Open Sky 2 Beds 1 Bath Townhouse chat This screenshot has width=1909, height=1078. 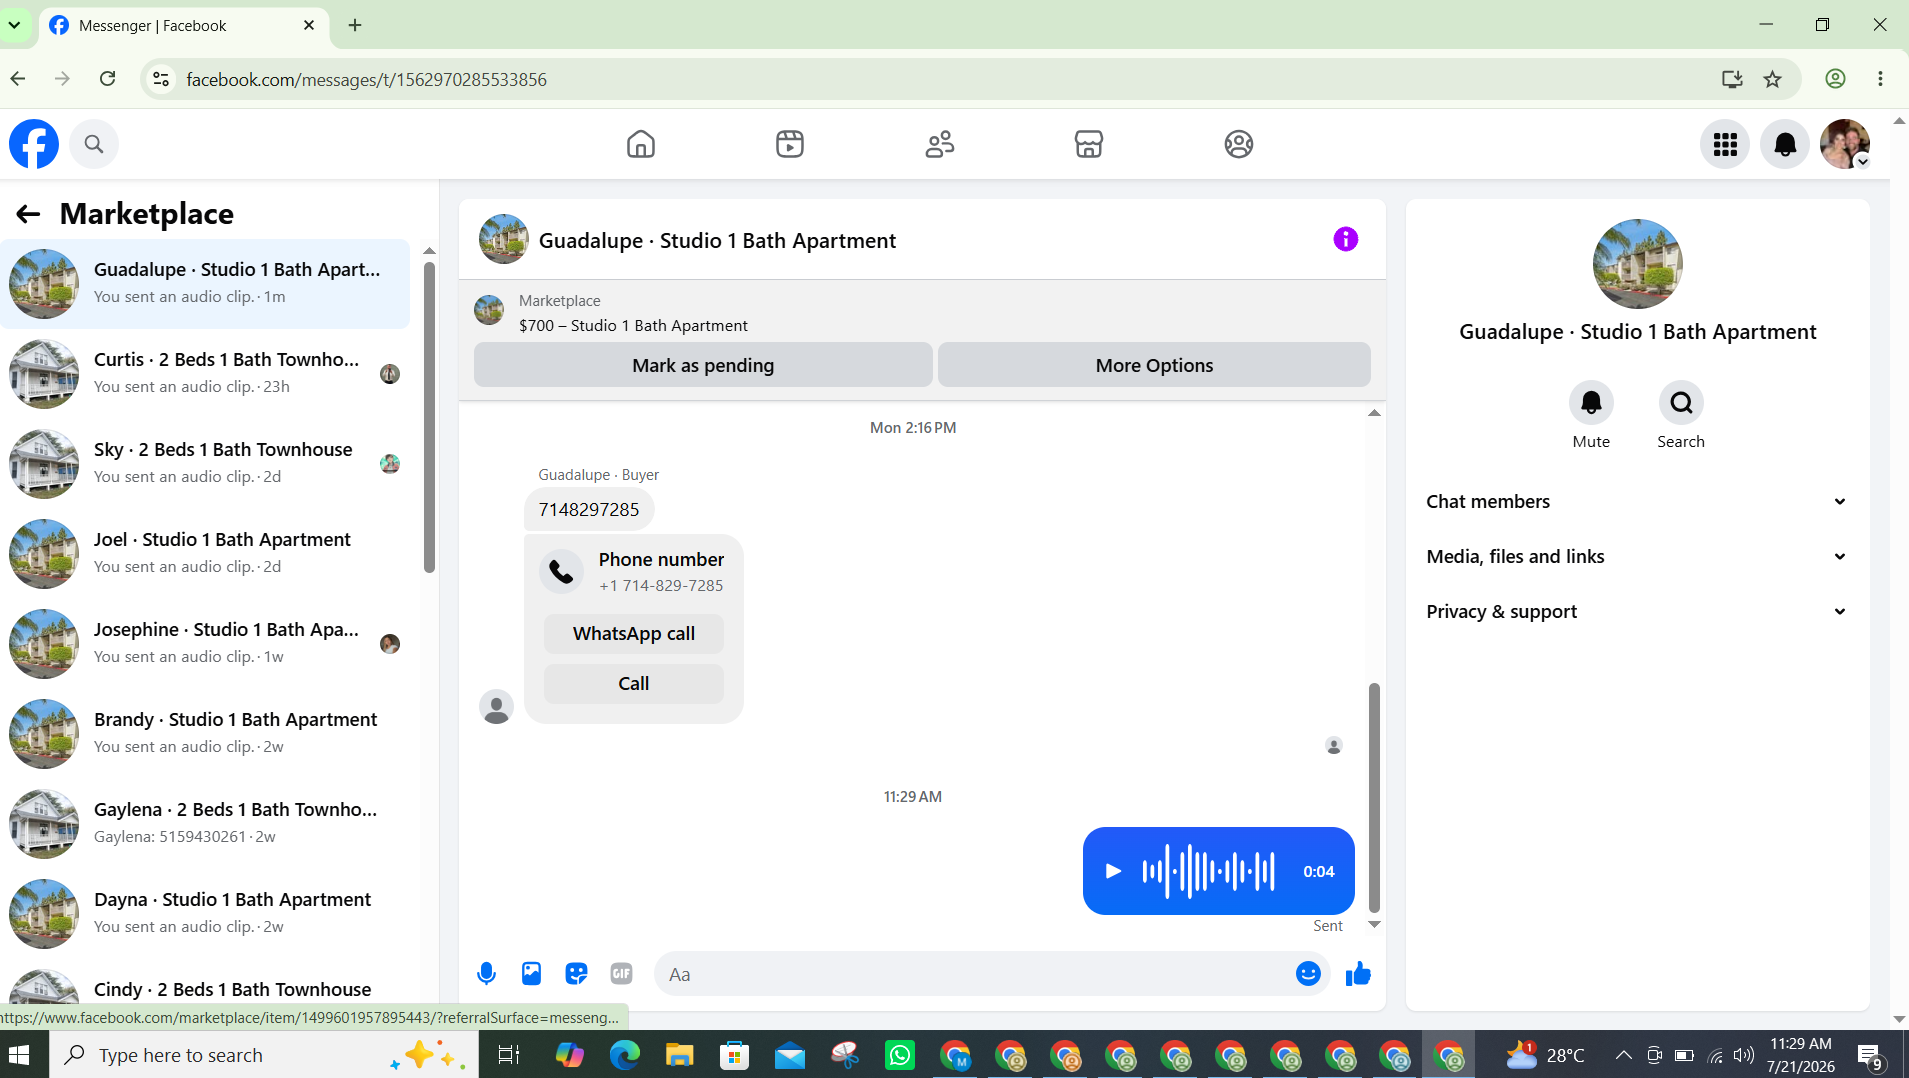coord(205,464)
